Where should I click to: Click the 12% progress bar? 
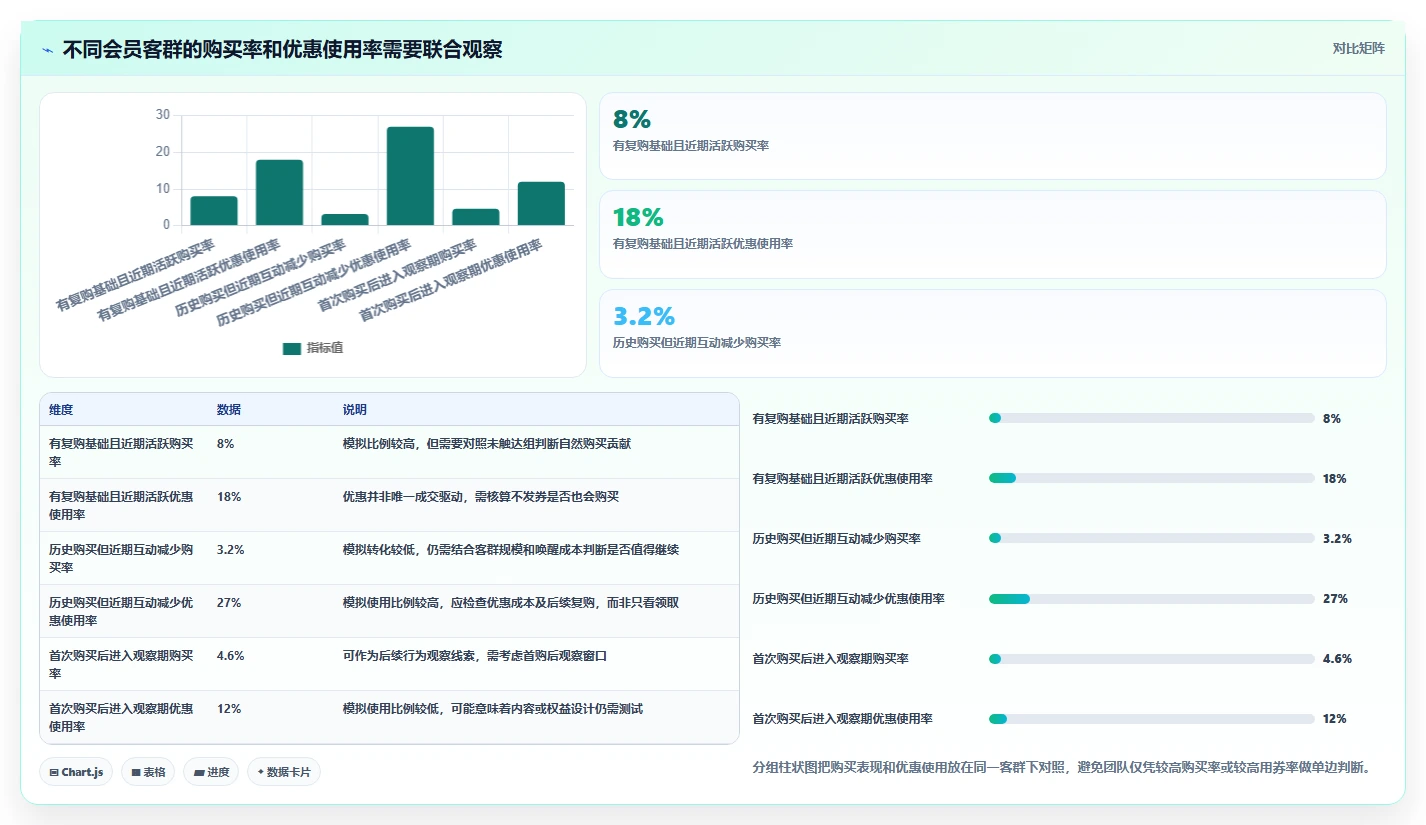[x=1151, y=719]
